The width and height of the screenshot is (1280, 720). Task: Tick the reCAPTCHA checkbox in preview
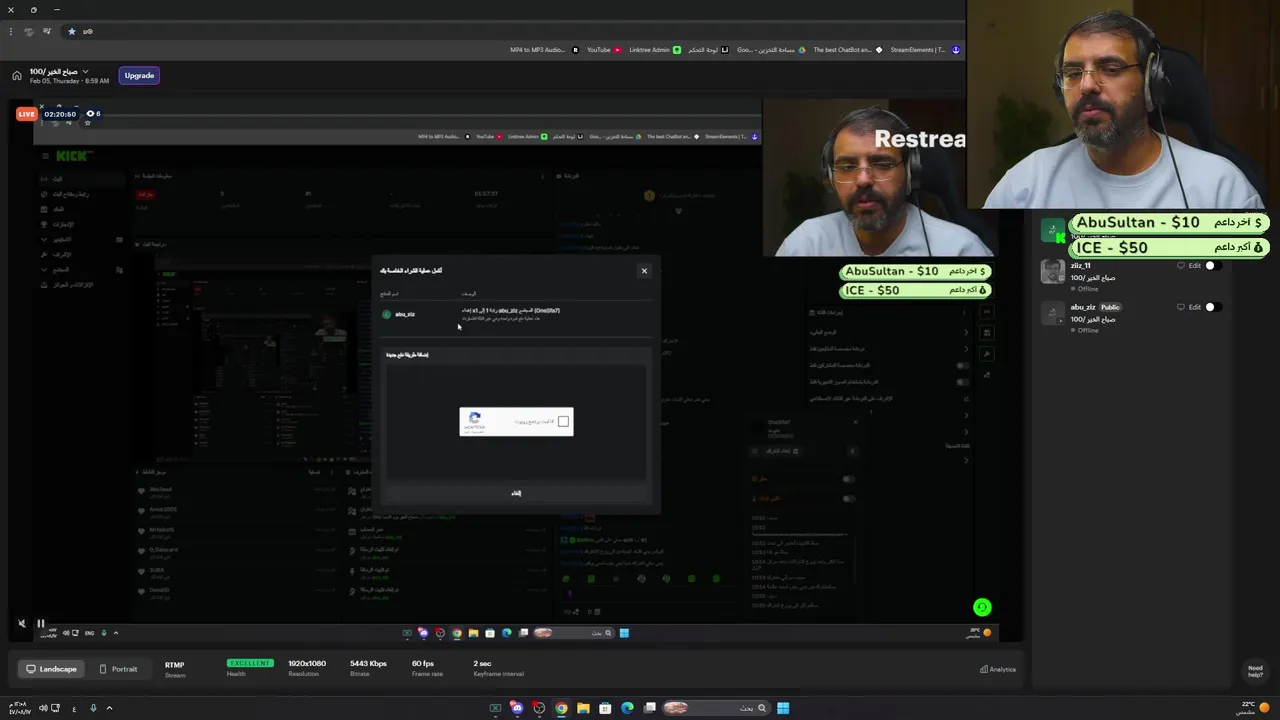(563, 422)
